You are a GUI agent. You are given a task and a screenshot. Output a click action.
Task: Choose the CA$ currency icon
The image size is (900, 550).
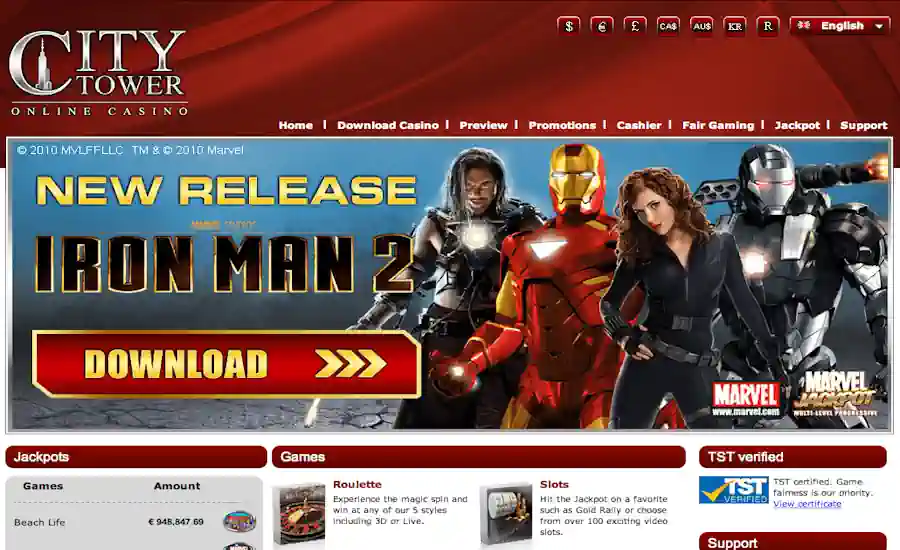(668, 26)
